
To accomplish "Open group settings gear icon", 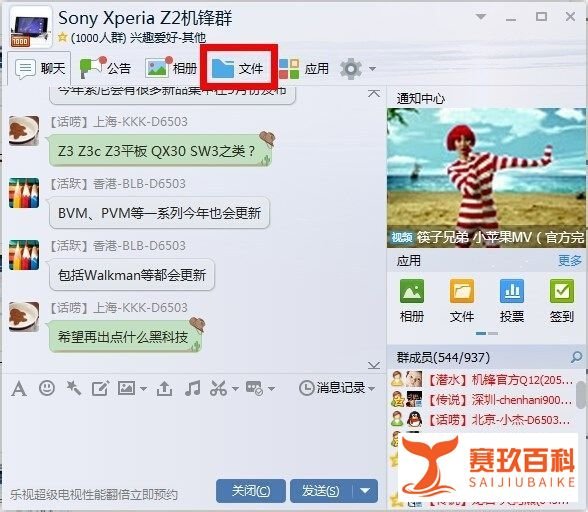I will (351, 69).
